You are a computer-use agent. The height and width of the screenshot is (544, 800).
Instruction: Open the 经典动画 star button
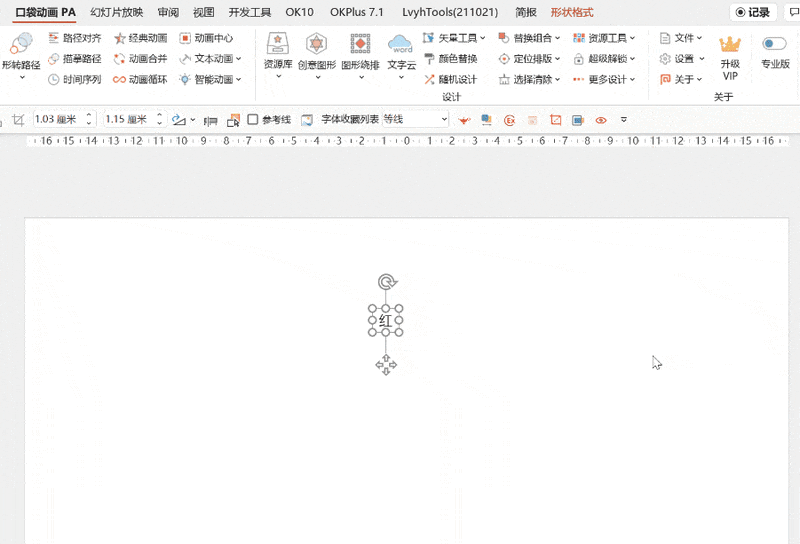pos(141,38)
